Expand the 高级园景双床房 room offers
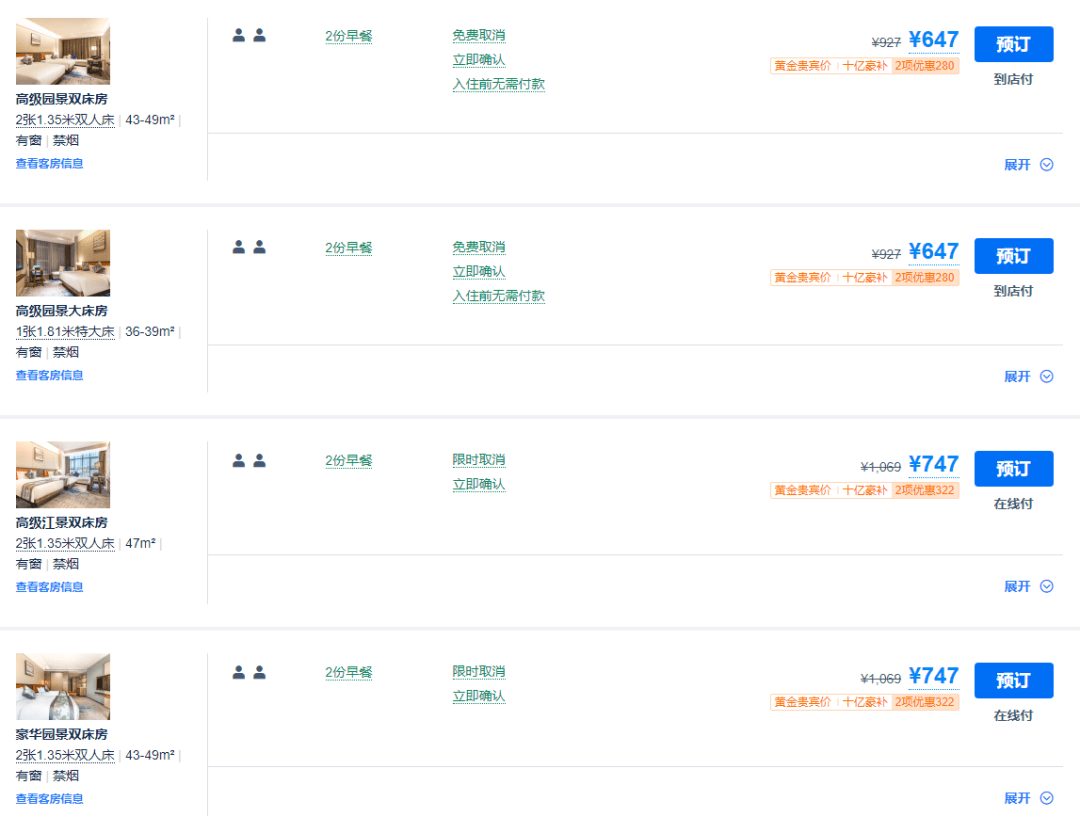 tap(1028, 165)
